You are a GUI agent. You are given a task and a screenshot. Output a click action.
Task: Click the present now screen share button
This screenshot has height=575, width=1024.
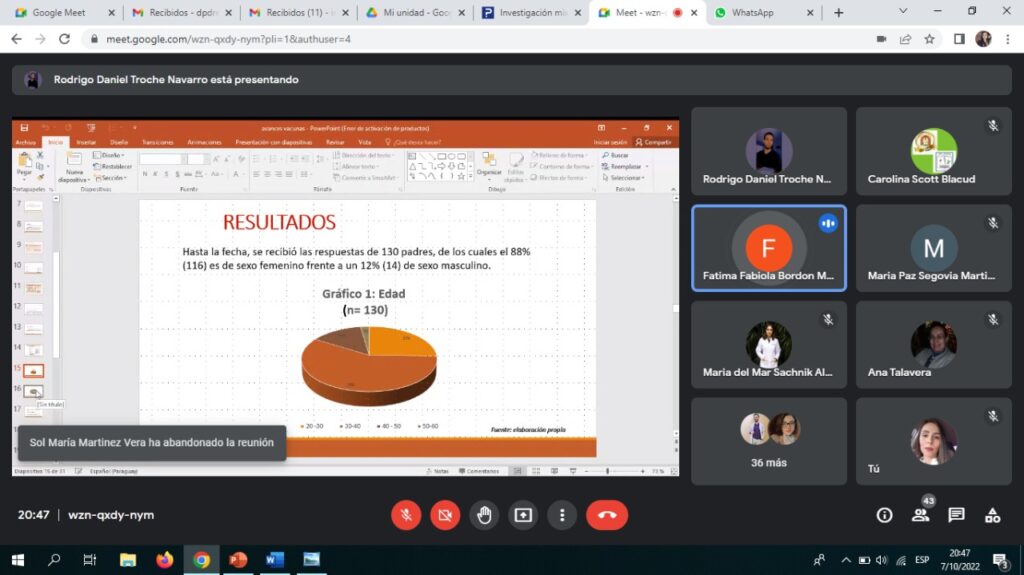pos(523,515)
